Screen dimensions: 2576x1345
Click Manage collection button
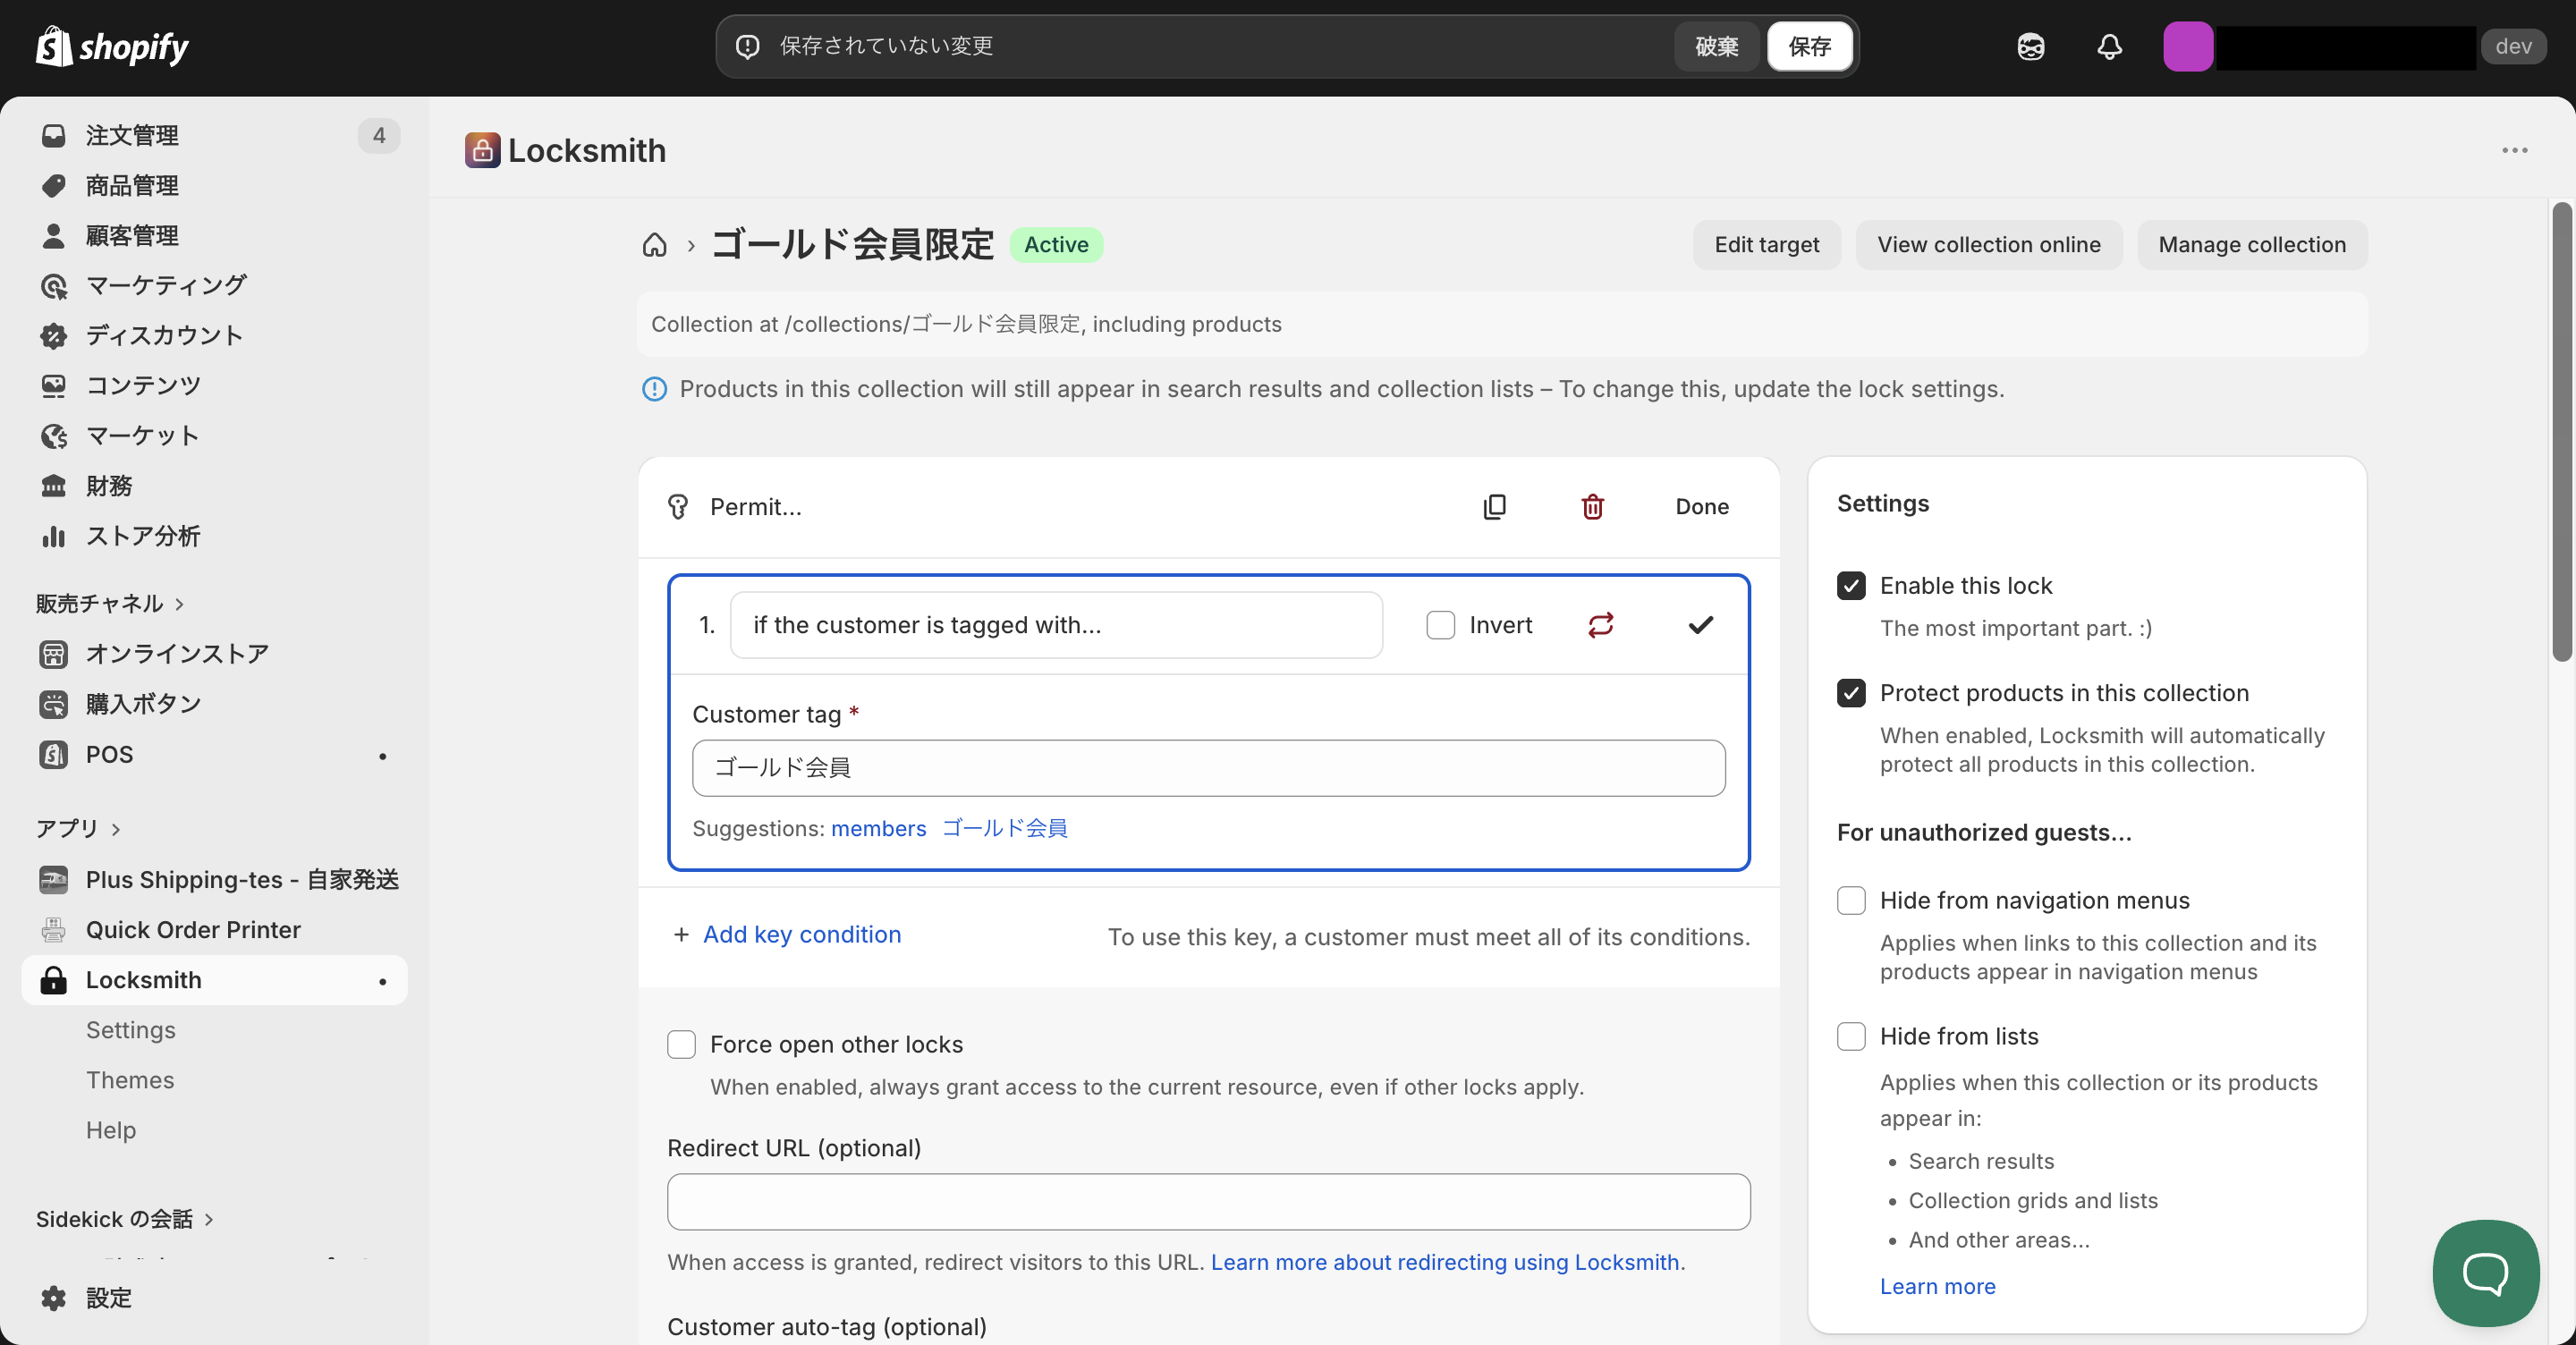[x=2251, y=245]
